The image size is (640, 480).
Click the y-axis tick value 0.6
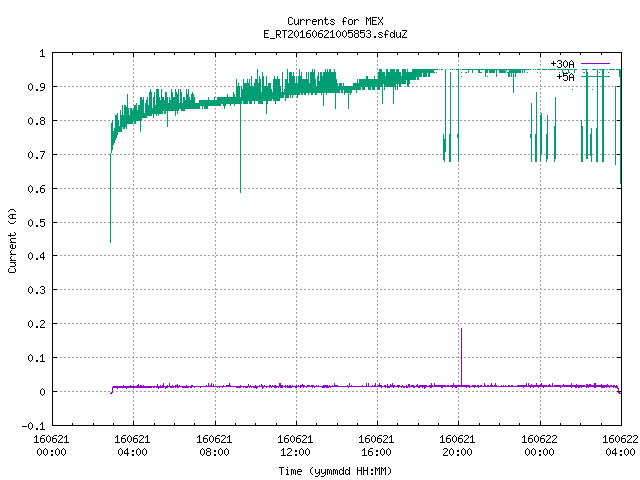(x=36, y=189)
